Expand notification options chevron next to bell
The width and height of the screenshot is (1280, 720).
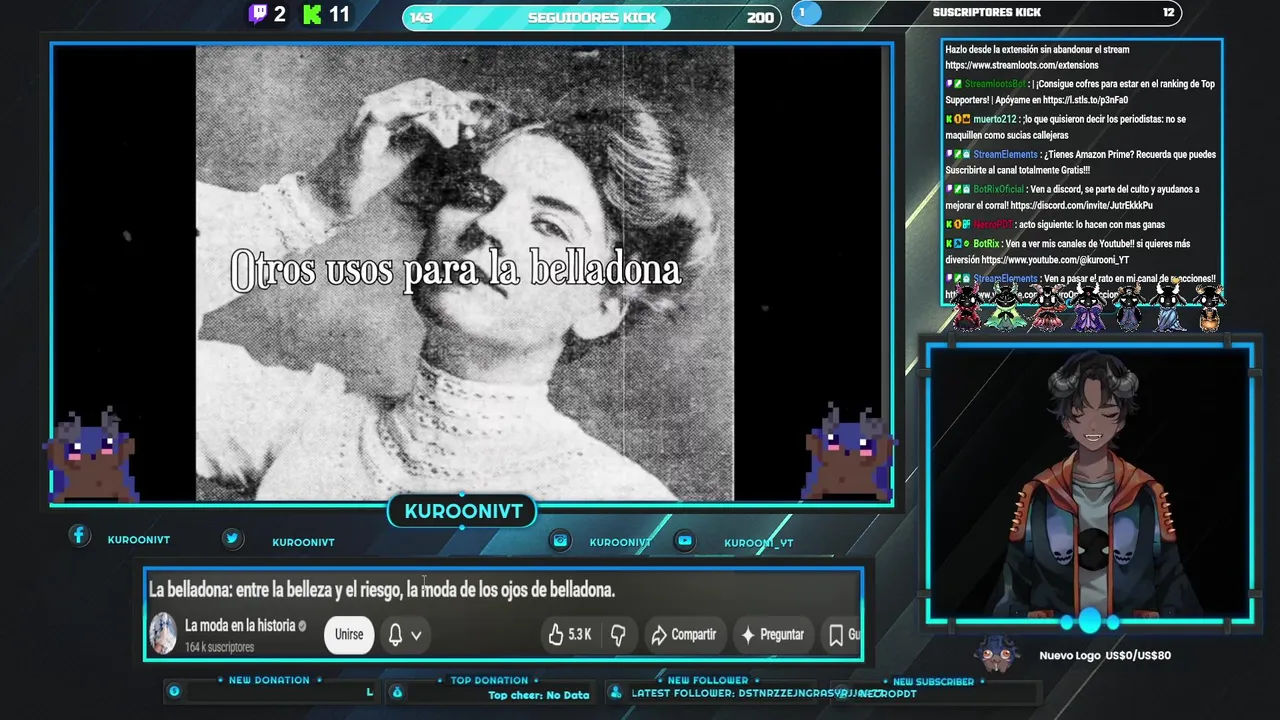(416, 635)
